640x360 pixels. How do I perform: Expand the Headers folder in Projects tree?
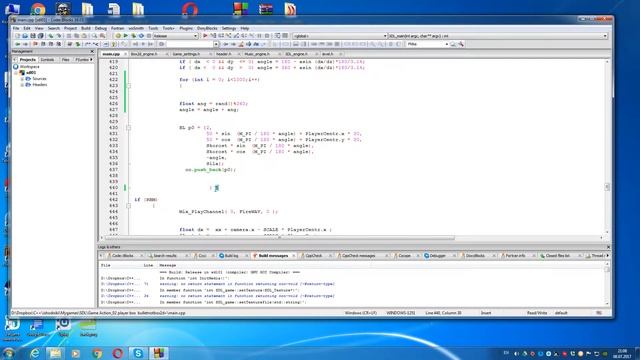[22, 85]
